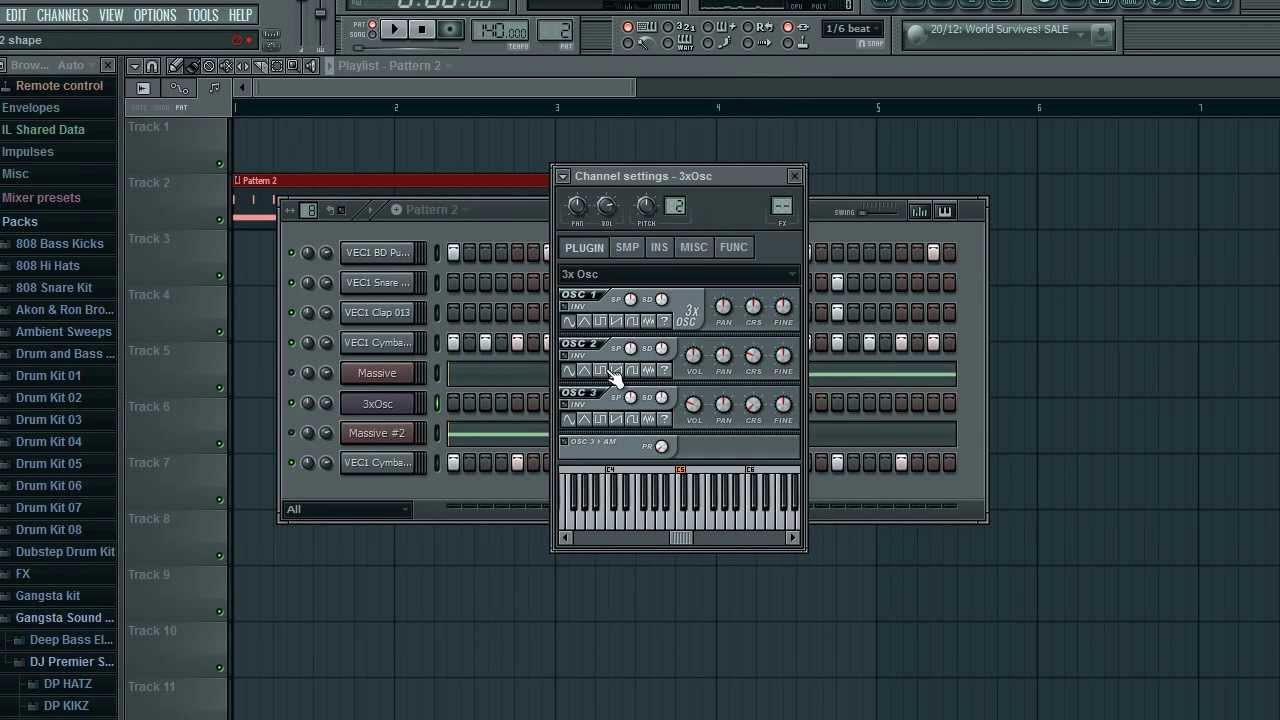Select the playback speaker tool in playlist toolbar
This screenshot has height=720, width=1280.
pyautogui.click(x=311, y=66)
